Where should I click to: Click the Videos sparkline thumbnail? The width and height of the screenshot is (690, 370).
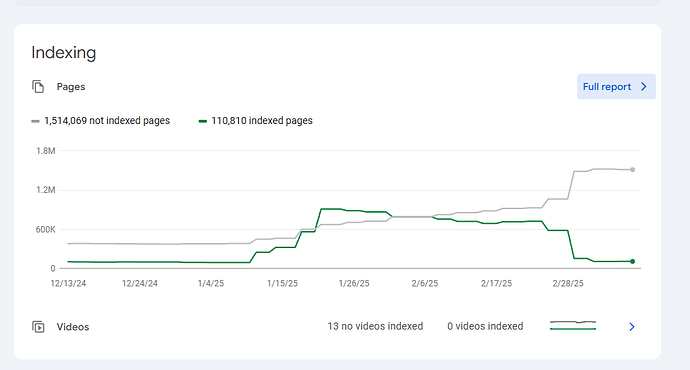[x=573, y=326]
